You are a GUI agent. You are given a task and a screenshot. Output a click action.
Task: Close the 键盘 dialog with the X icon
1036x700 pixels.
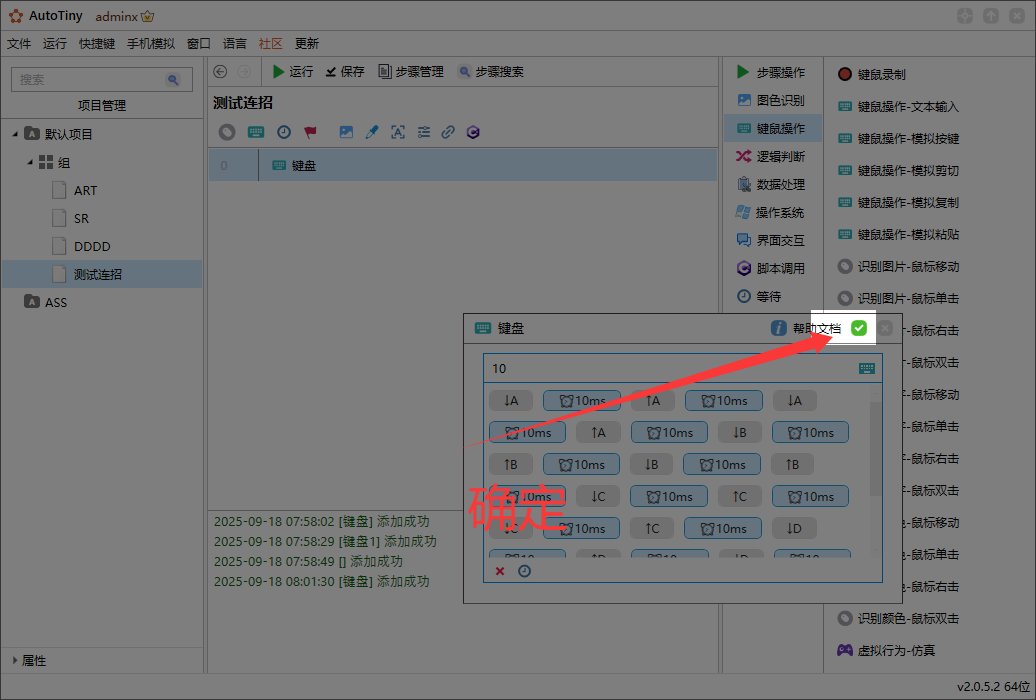pos(886,328)
